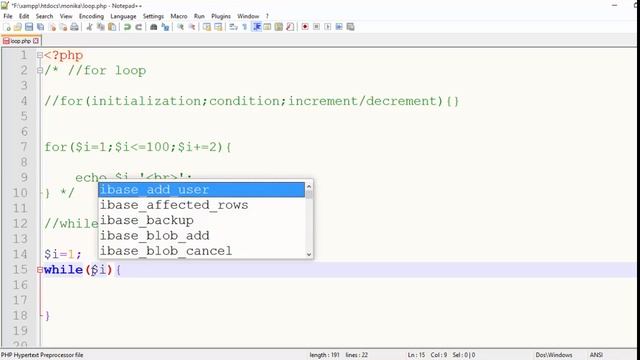Viewport: 640px width, 360px height.
Task: Click the $i=1; statement line
Action: pyautogui.click(x=63, y=254)
